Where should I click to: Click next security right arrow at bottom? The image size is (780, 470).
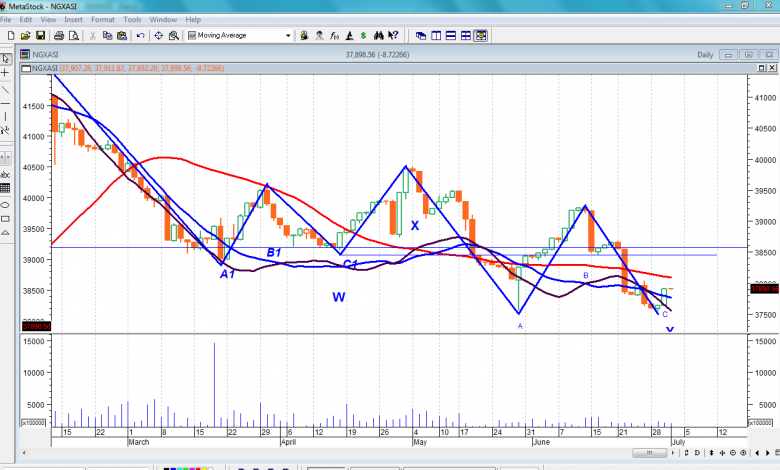767,453
